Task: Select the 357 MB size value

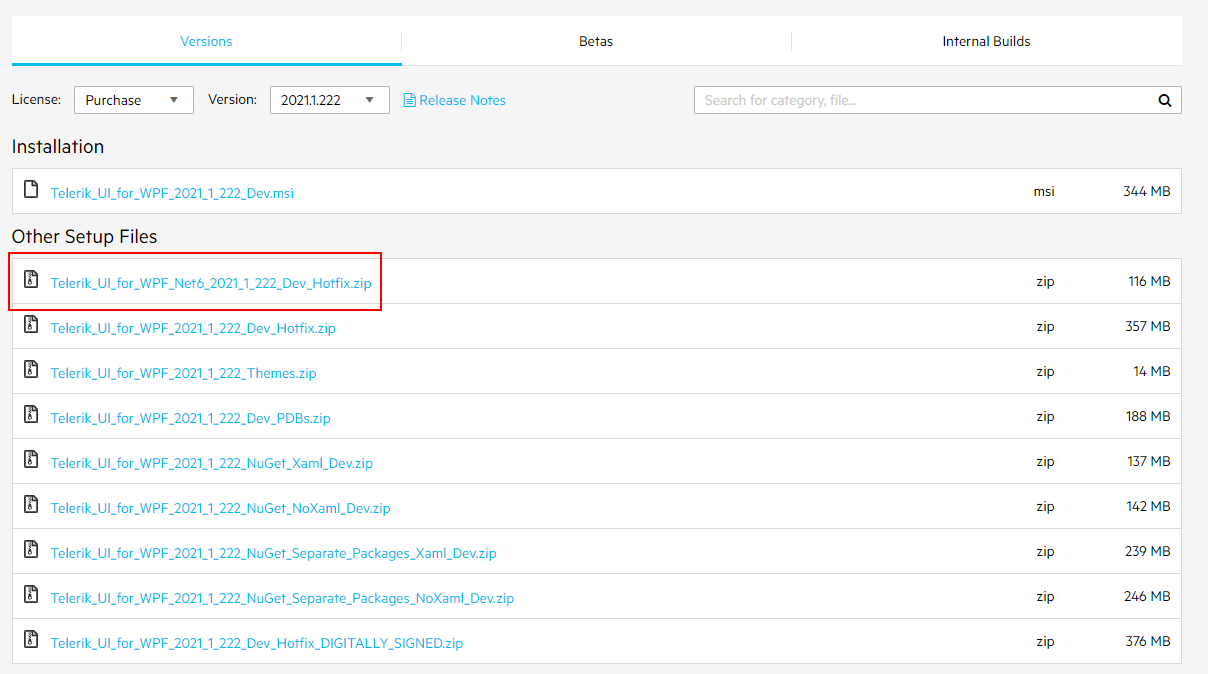Action: (1147, 326)
